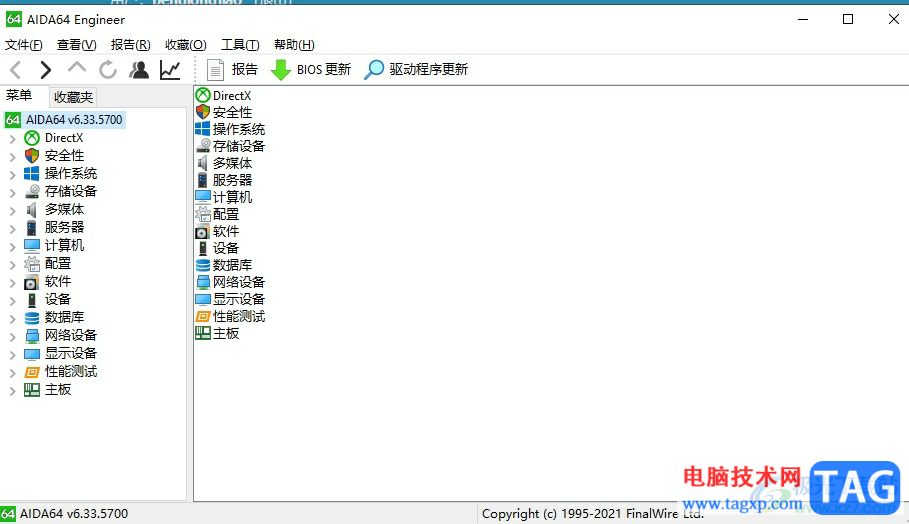Viewport: 909px width, 524px height.
Task: Open the 报告(R) menu
Action: [130, 45]
